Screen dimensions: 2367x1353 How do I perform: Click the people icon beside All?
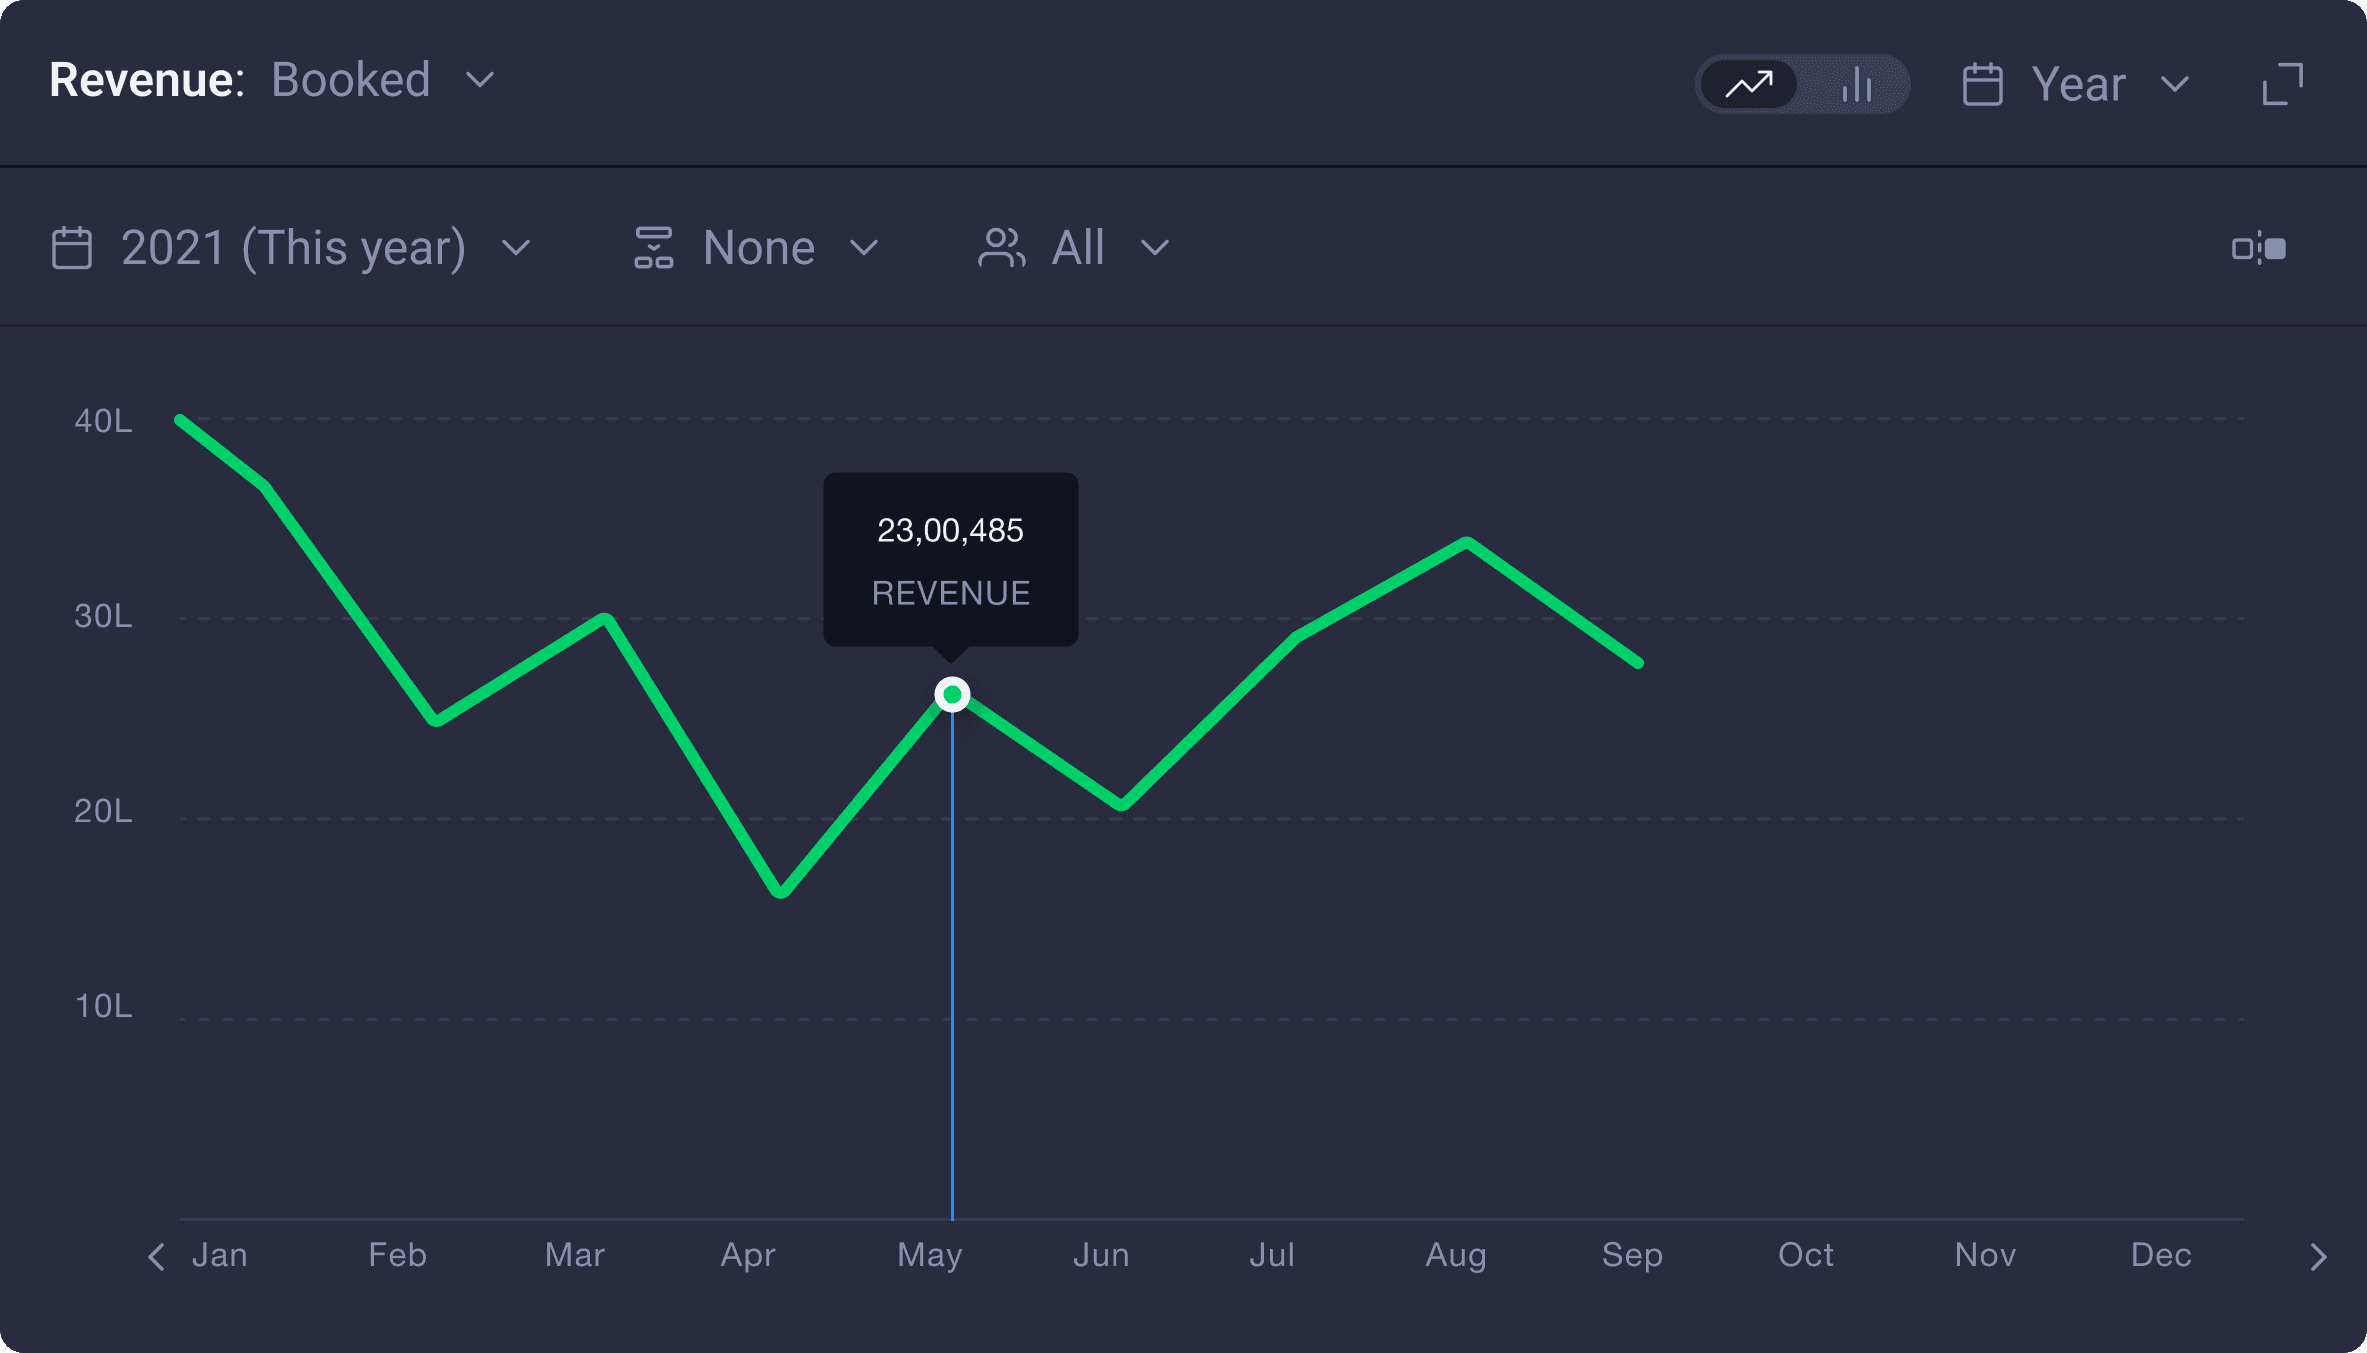coord(1001,248)
